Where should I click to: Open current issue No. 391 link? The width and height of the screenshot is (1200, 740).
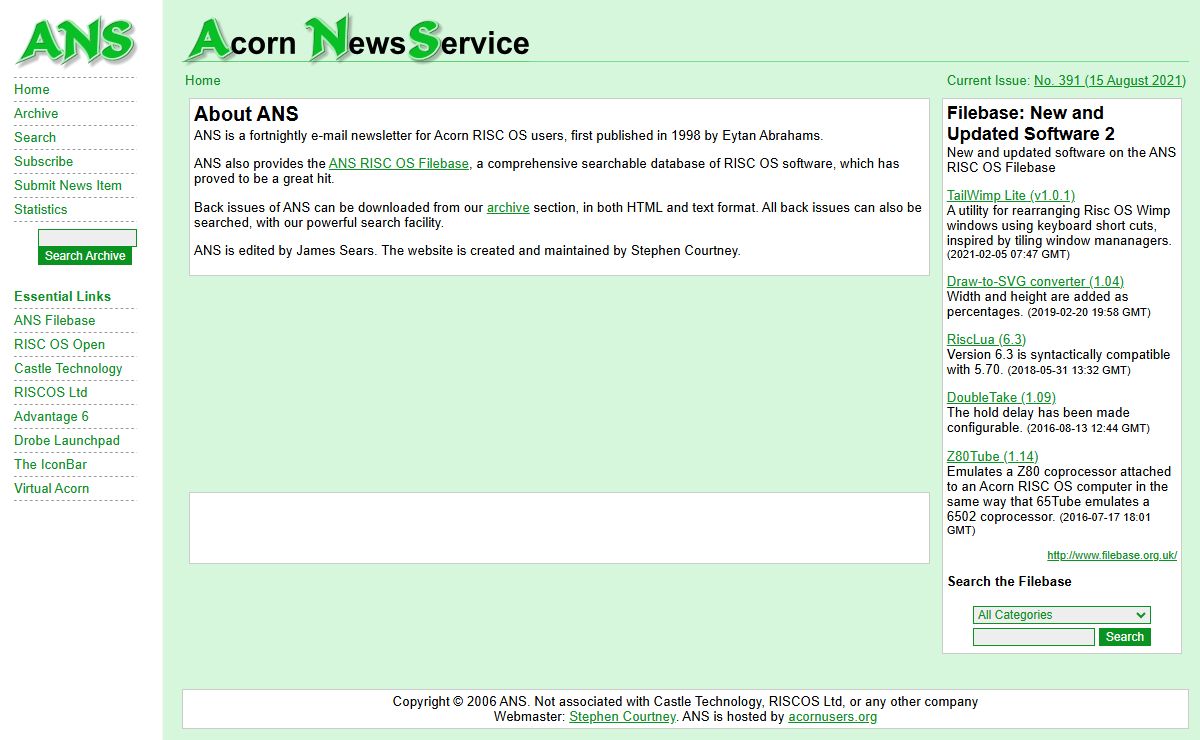pos(1110,80)
